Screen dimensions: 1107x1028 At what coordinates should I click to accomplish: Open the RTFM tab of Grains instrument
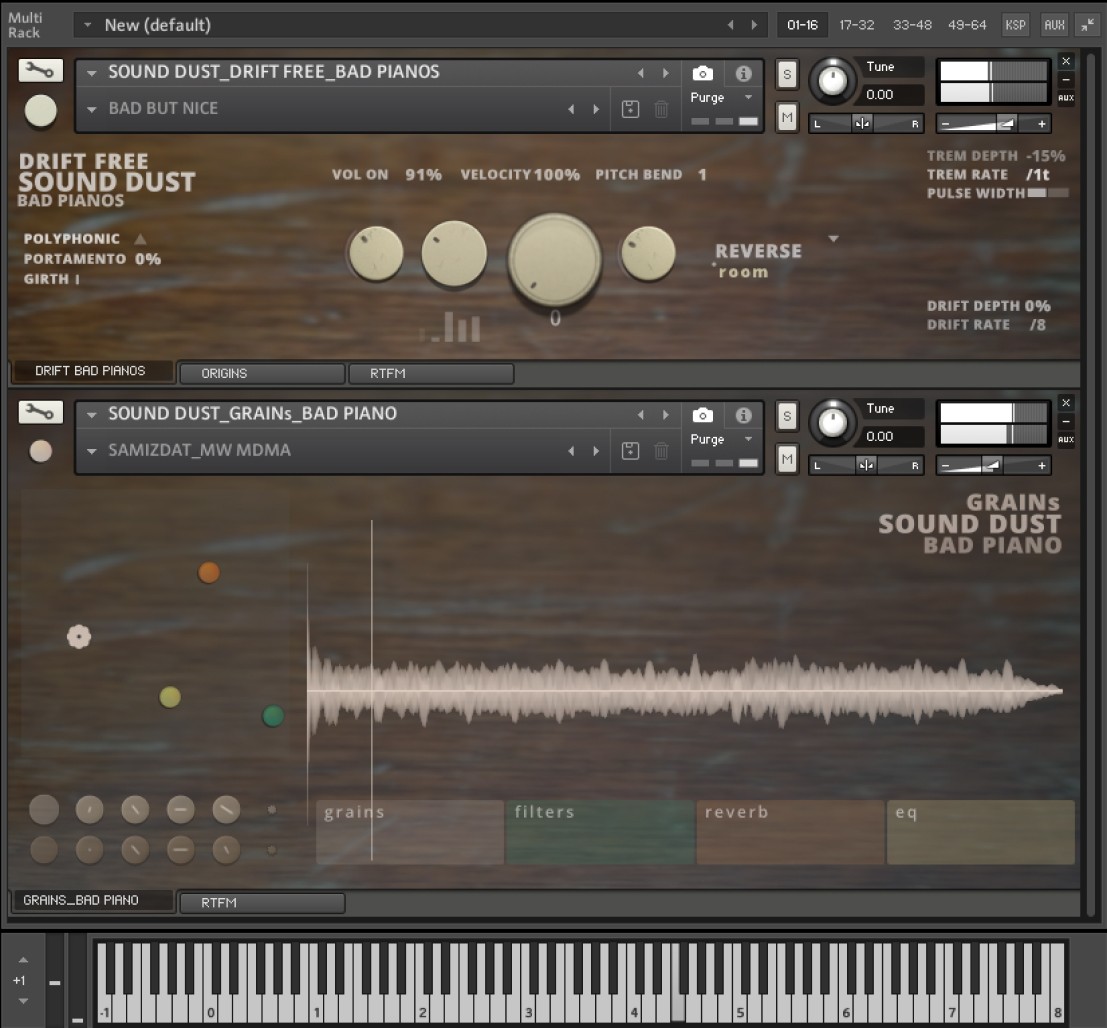[262, 903]
